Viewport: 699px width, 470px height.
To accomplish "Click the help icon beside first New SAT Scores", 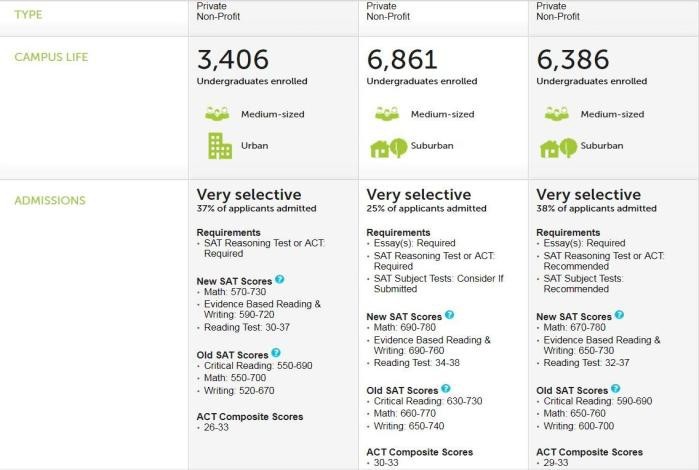I will tap(280, 279).
